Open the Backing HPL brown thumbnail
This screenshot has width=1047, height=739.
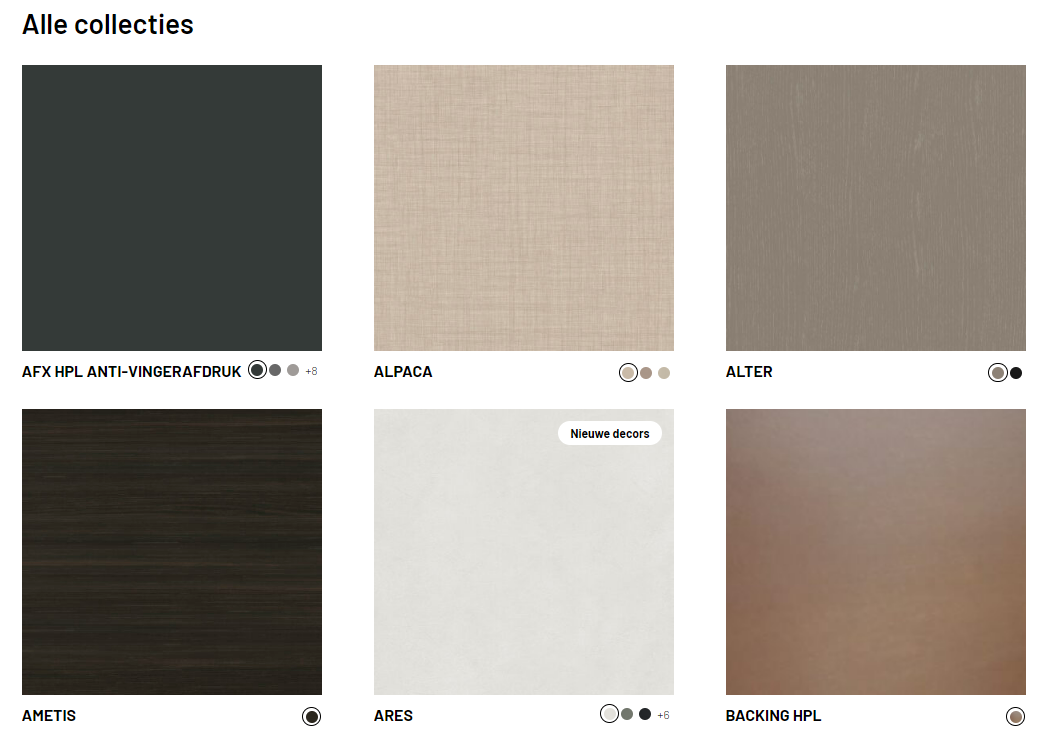tap(875, 552)
